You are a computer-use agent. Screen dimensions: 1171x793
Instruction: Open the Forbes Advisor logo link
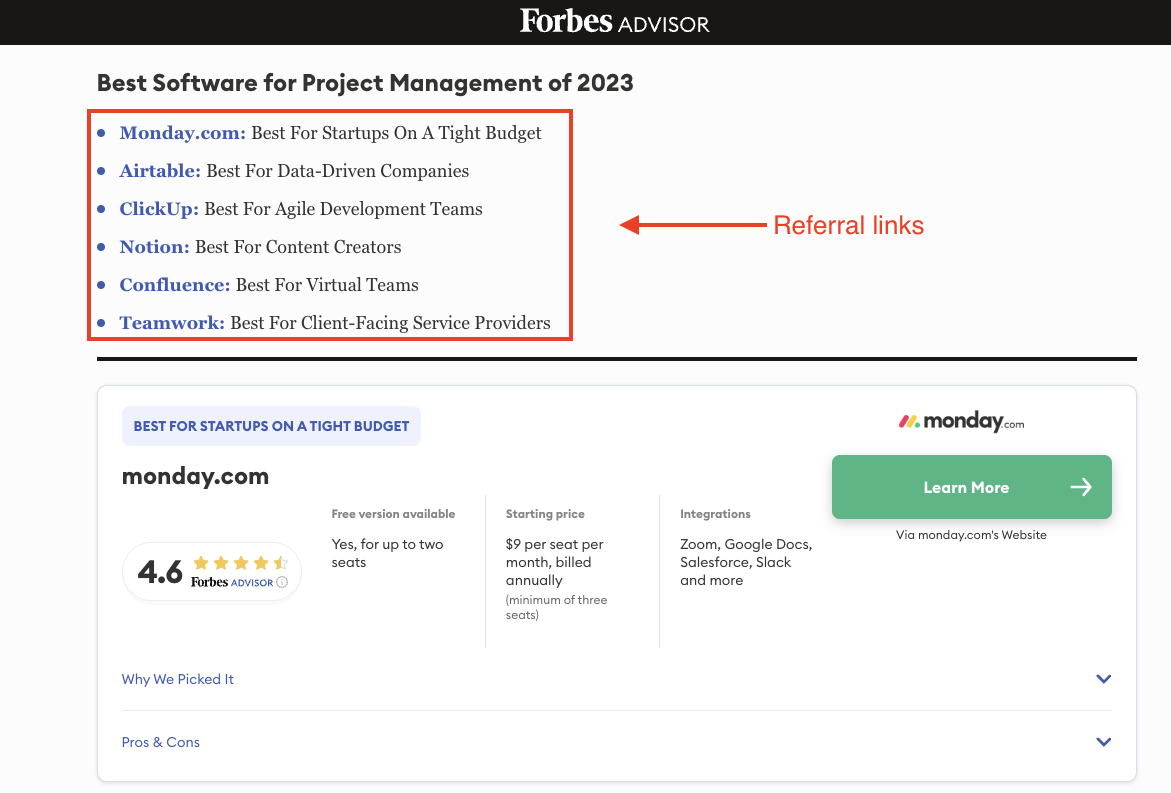click(x=614, y=21)
